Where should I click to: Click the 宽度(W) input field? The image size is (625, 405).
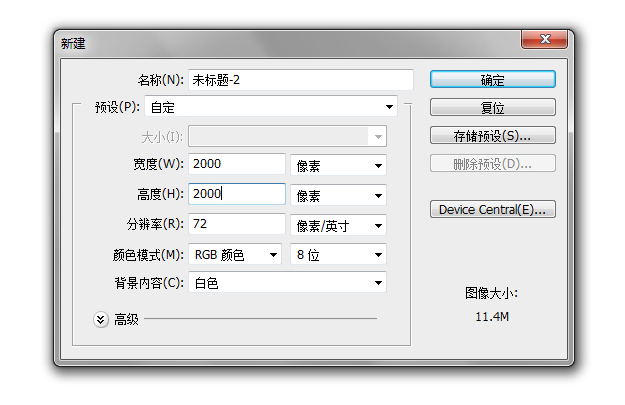(237, 164)
